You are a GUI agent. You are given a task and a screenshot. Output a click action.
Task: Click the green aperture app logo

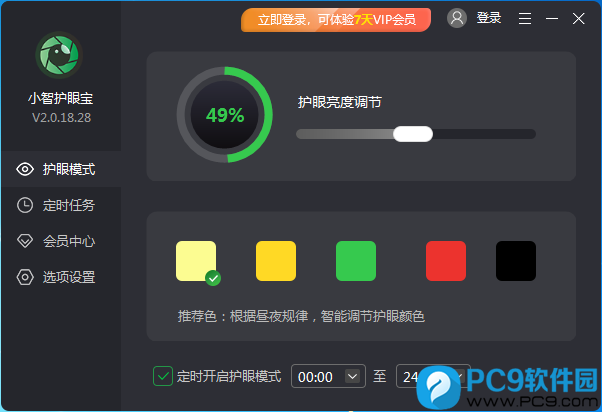click(x=59, y=55)
